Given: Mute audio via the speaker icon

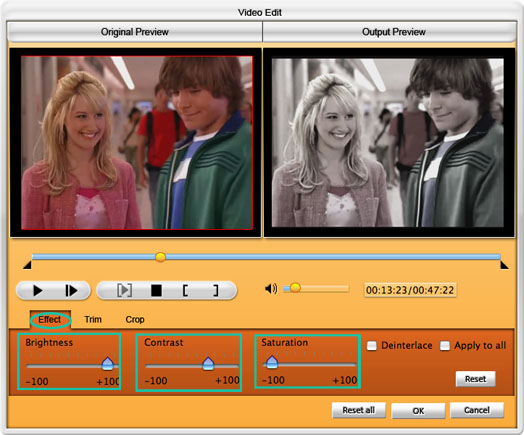Looking at the screenshot, I should [271, 288].
